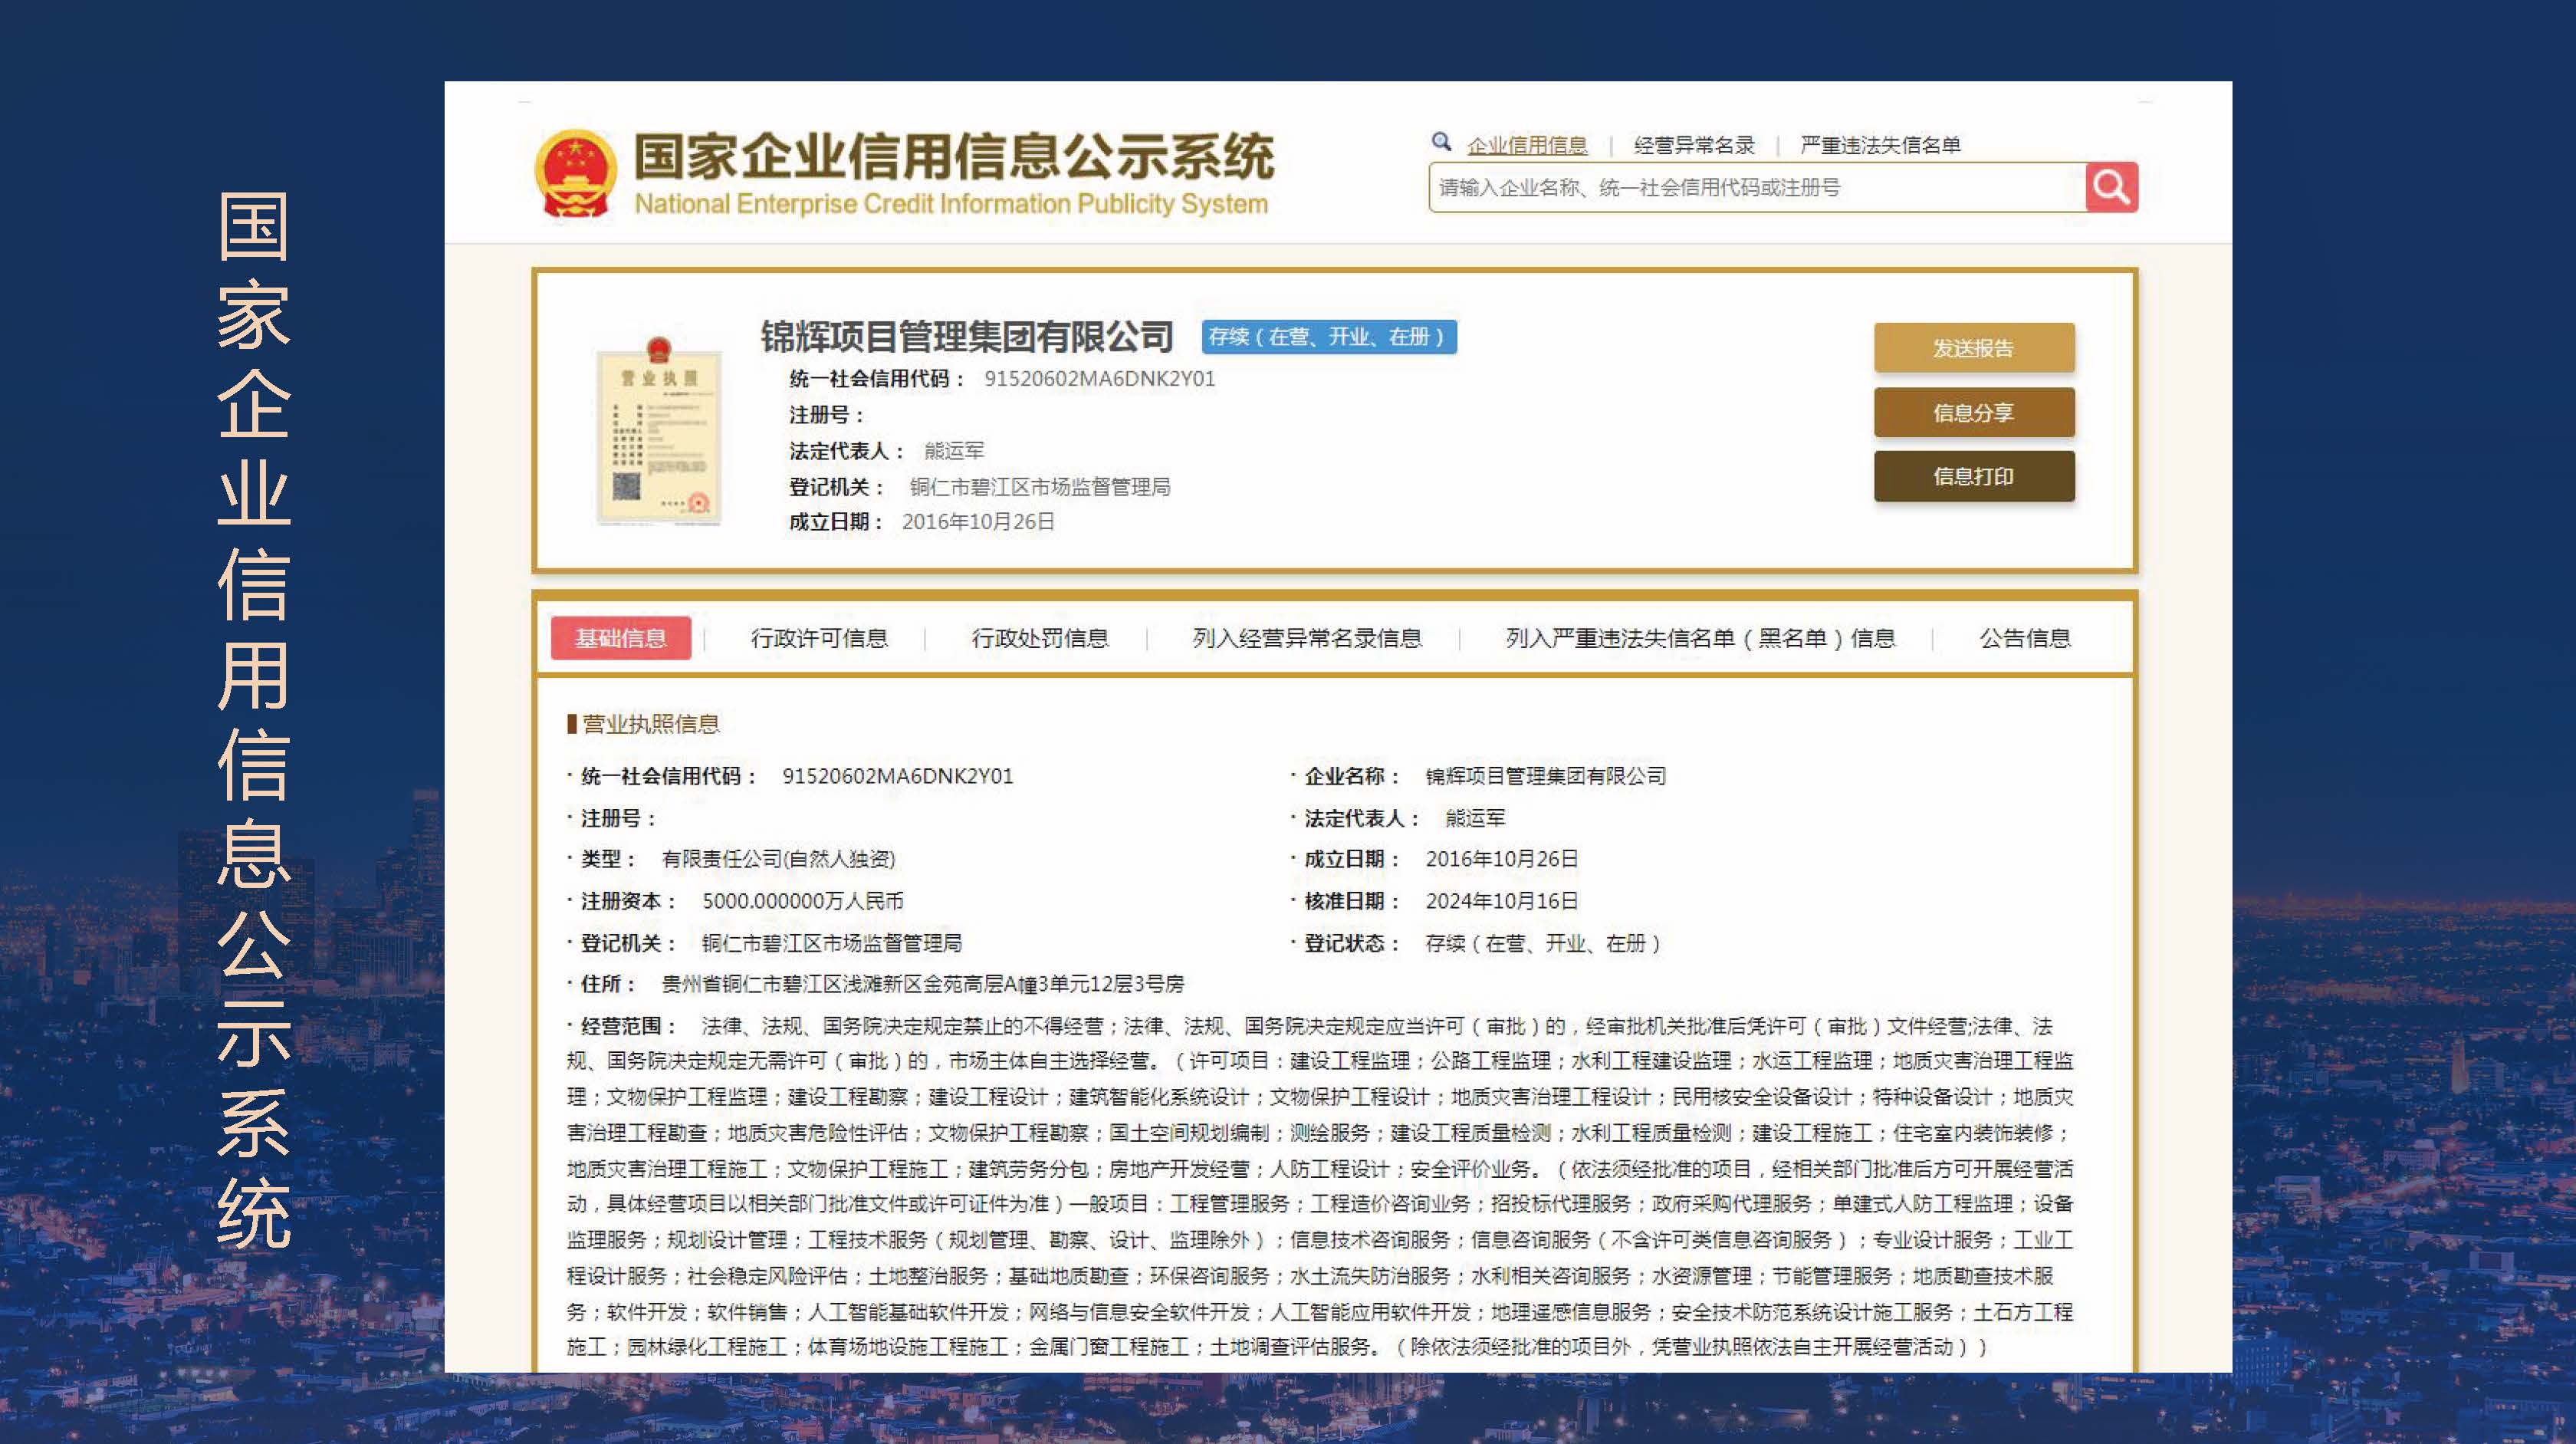
Task: Open the 经营异常名录 link
Action: click(1694, 145)
